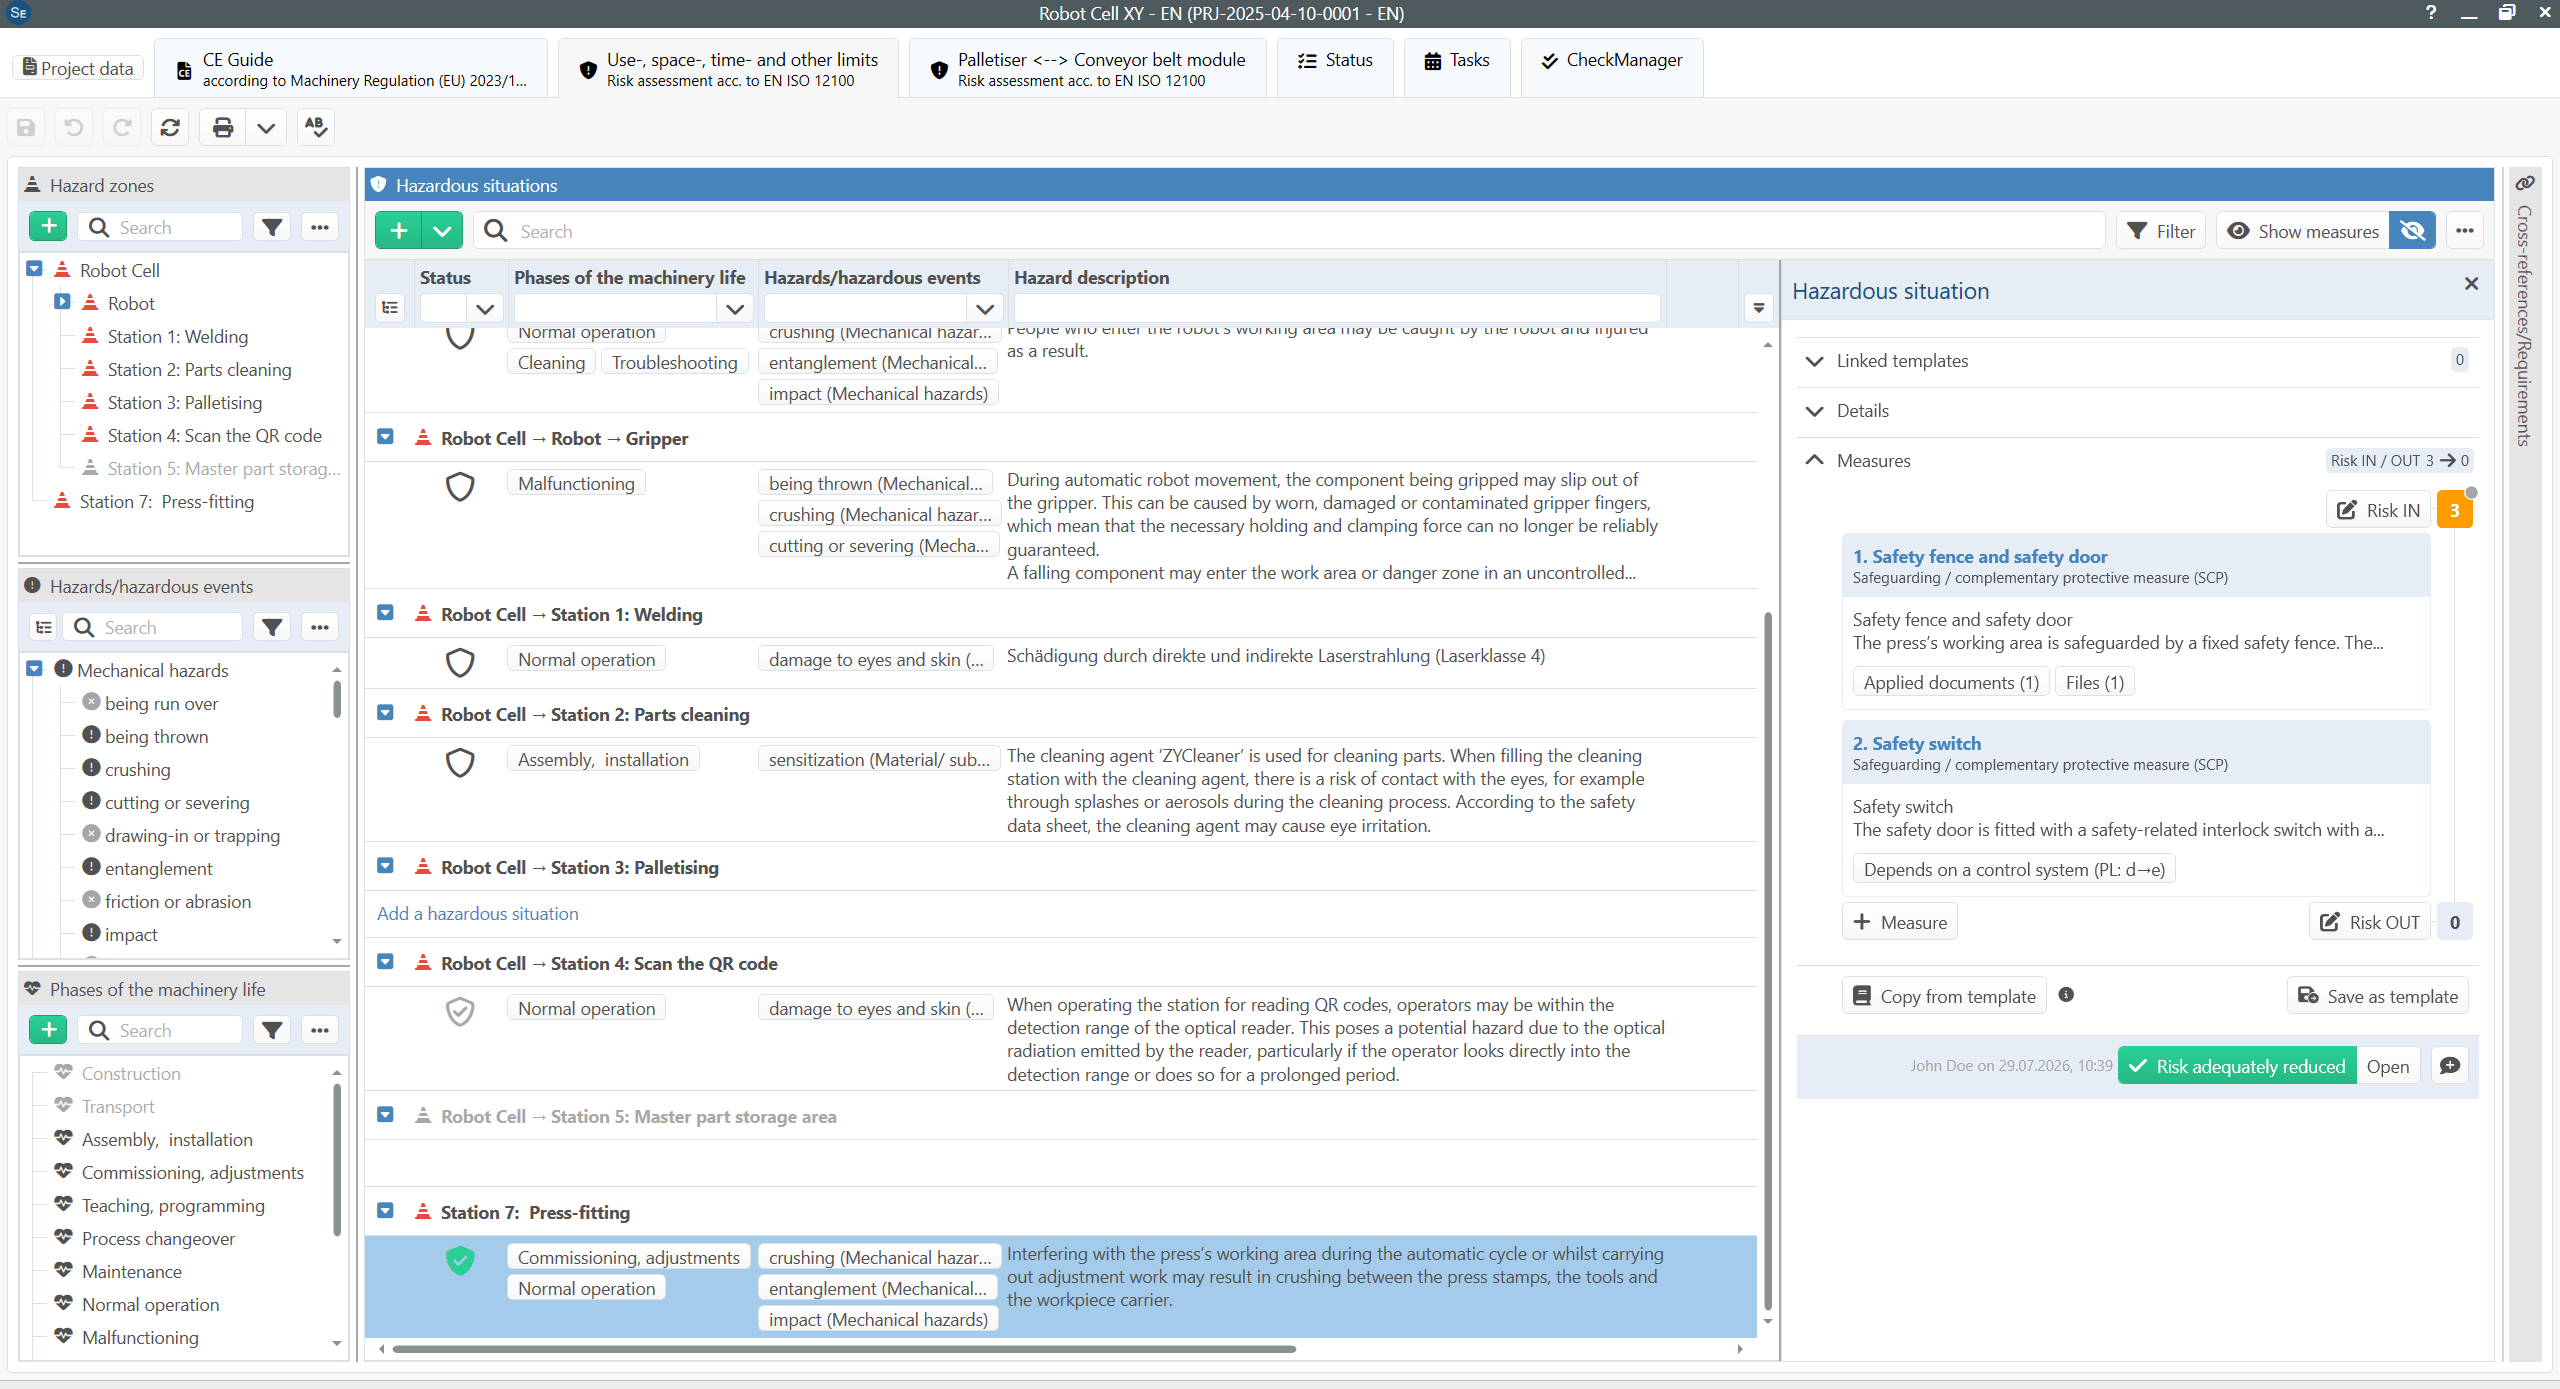
Task: Click the redo arrow icon
Action: [122, 127]
